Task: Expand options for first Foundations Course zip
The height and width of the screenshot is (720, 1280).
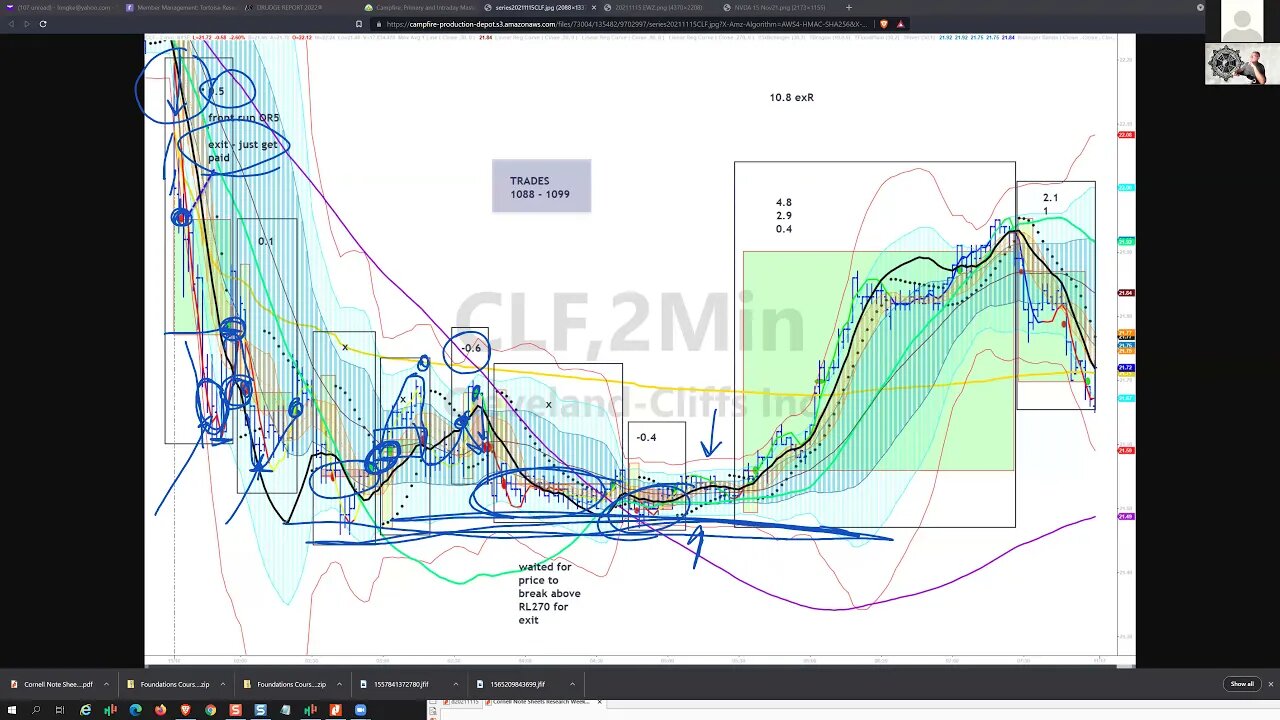Action: [x=222, y=684]
